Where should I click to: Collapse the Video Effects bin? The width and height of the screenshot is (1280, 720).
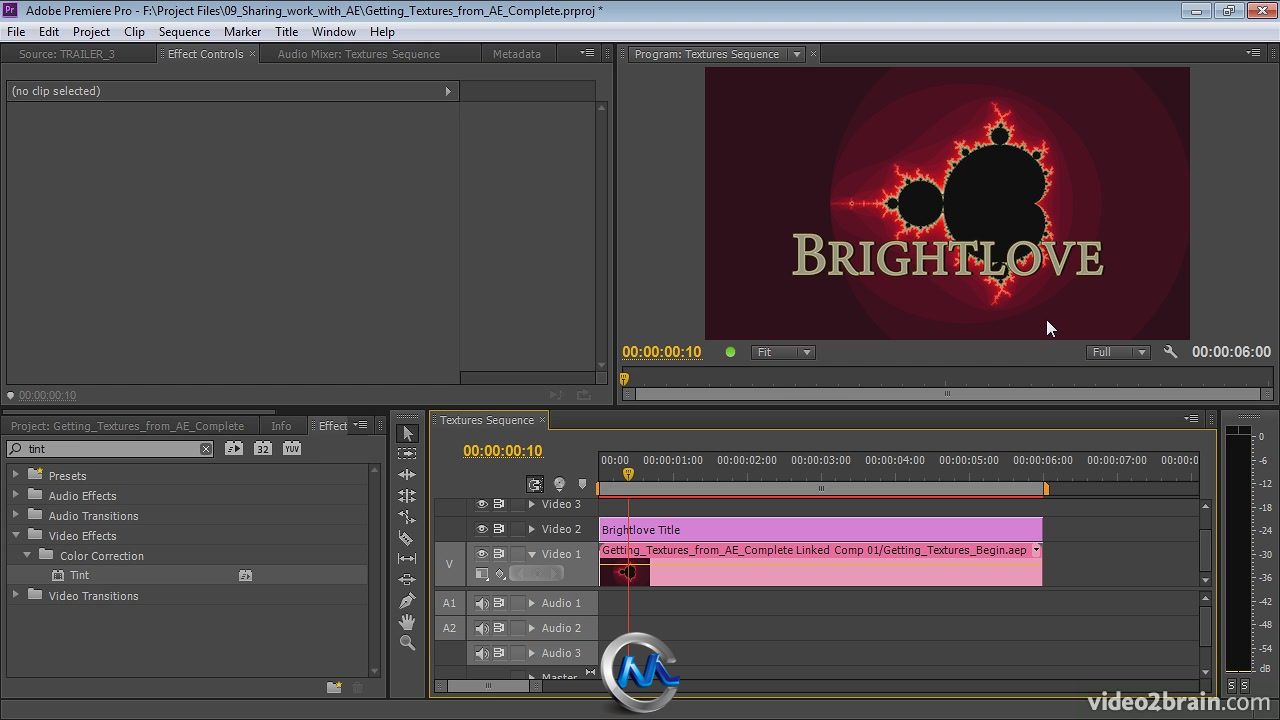click(x=15, y=535)
